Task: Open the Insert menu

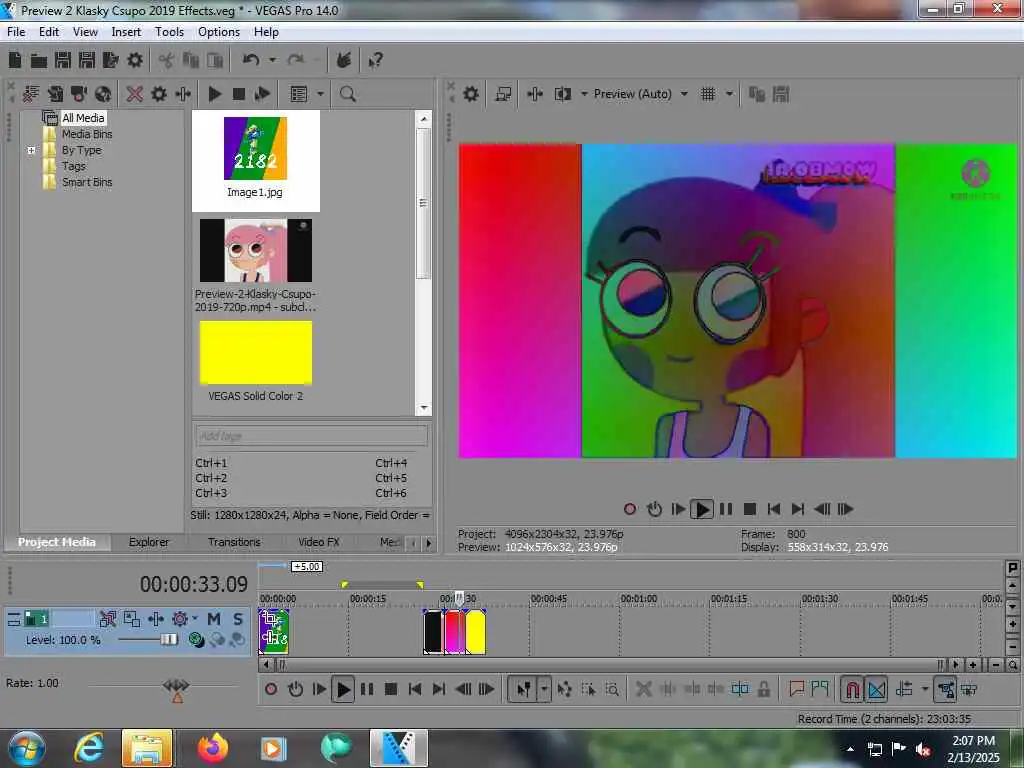Action: pos(126,32)
